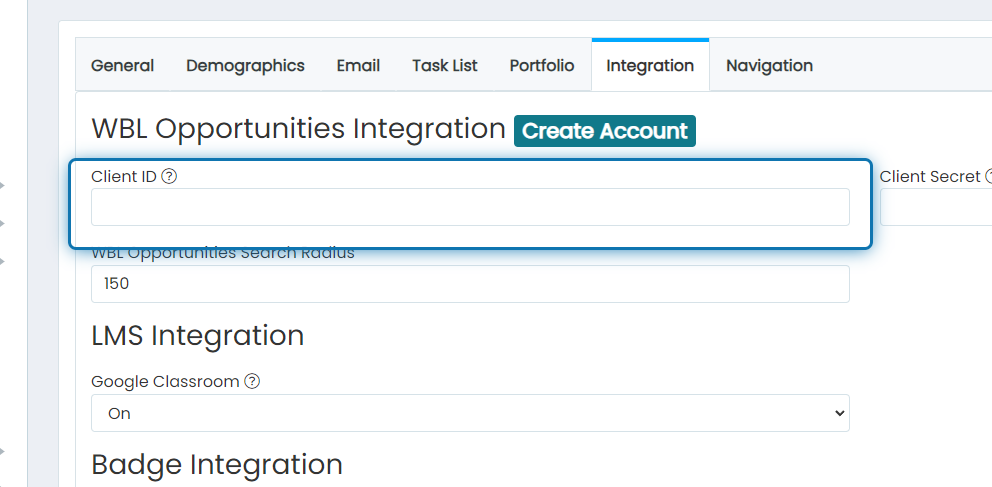Viewport: 992px width, 487px height.
Task: Click the WBL Opportunities Integration heading
Action: tap(298, 129)
